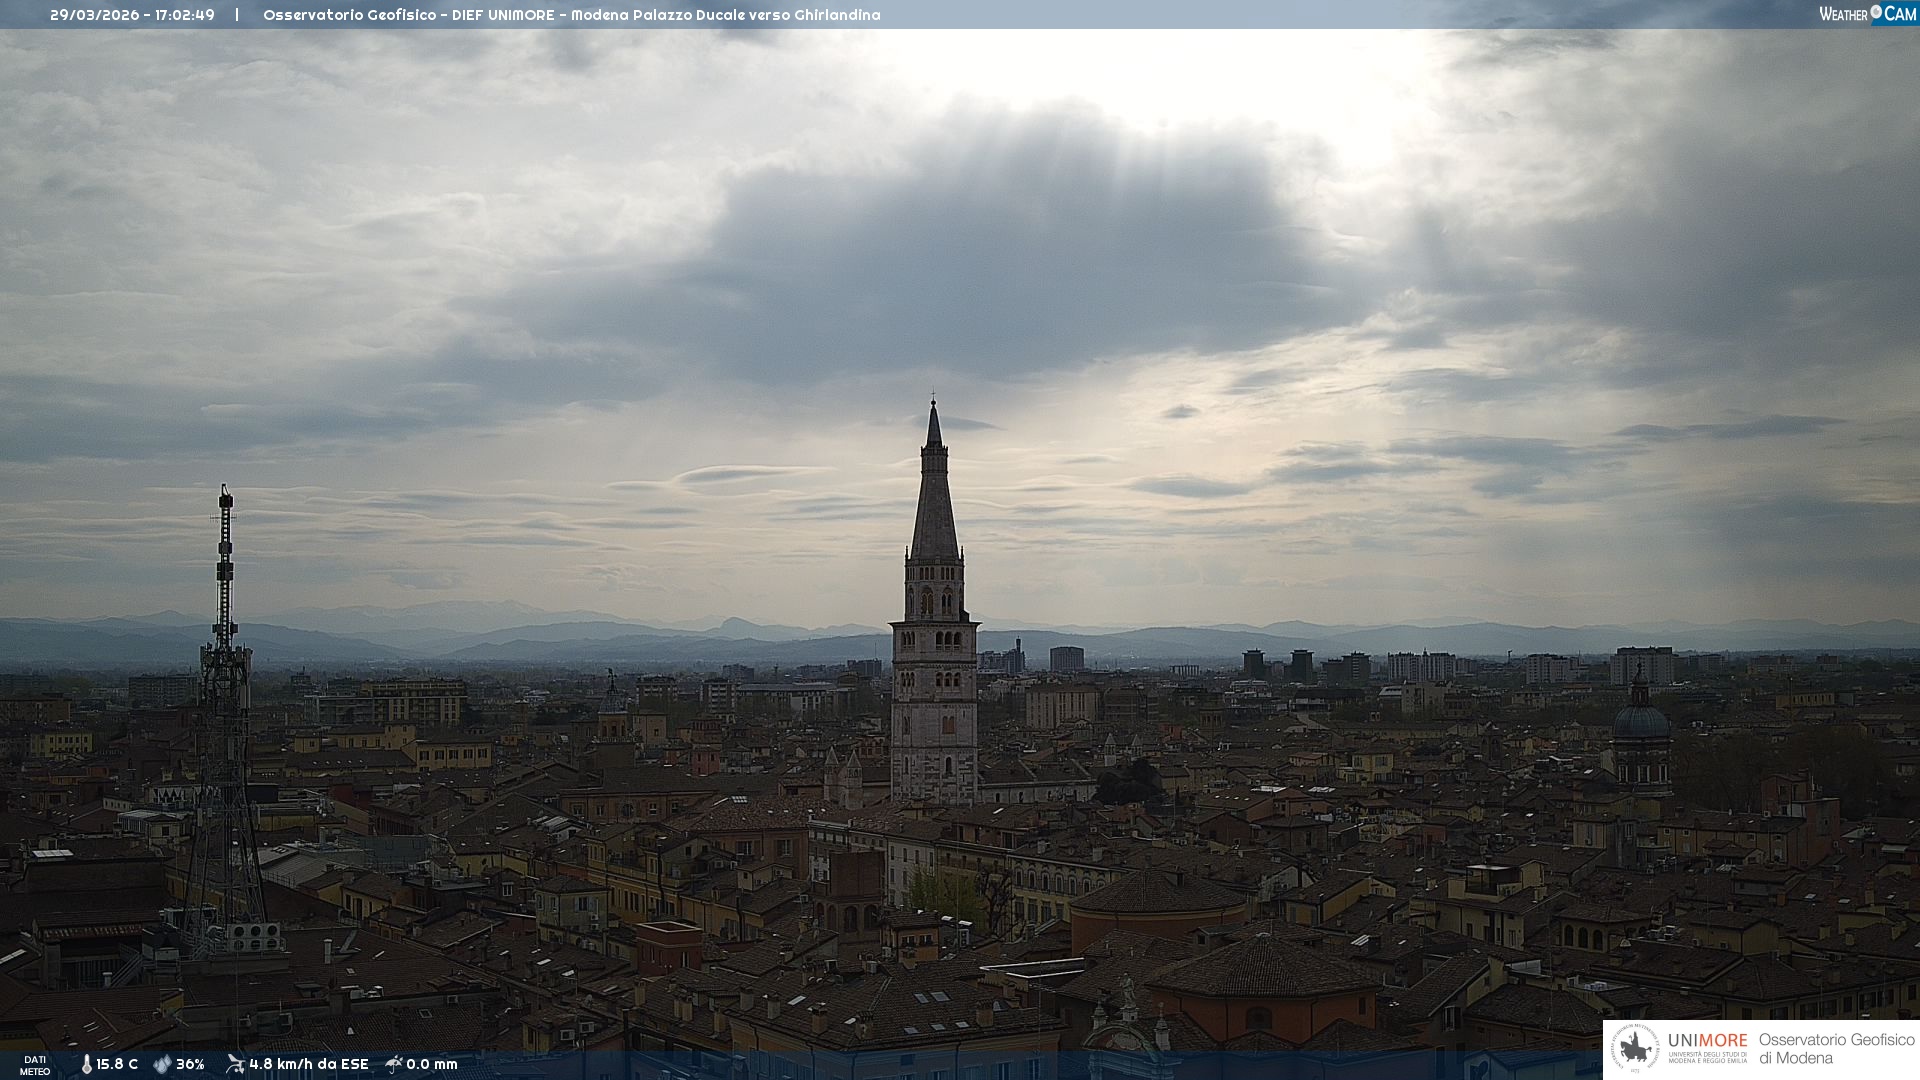
Task: Click the 4.8 km/h da ESE wind reading
Action: point(308,1064)
